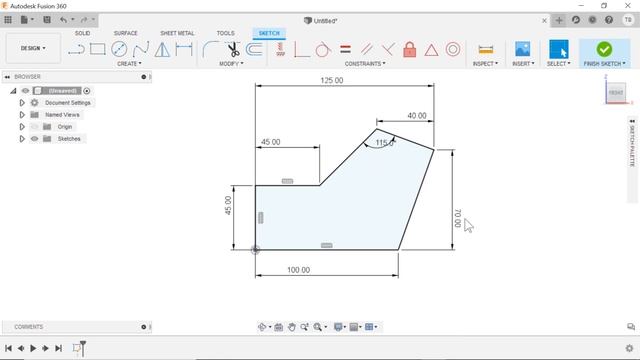Open the data panel grid icon
The image size is (640, 360).
click(x=8, y=20)
